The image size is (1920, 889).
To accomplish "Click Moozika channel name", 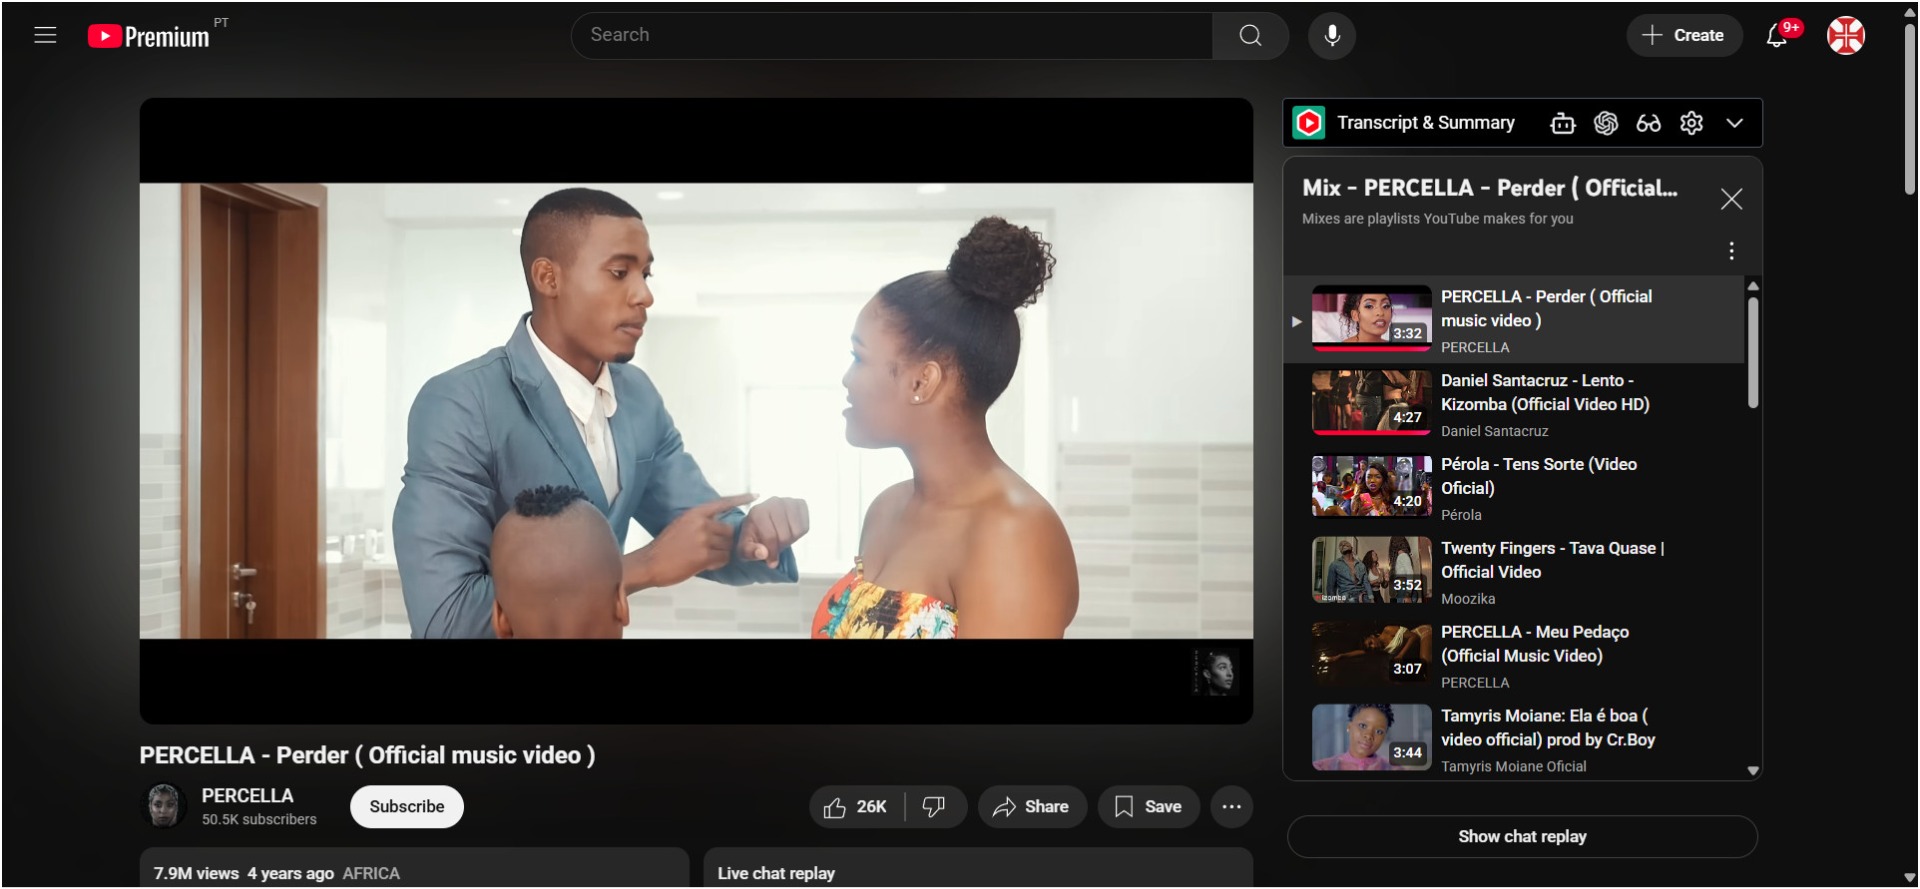I will (x=1468, y=599).
